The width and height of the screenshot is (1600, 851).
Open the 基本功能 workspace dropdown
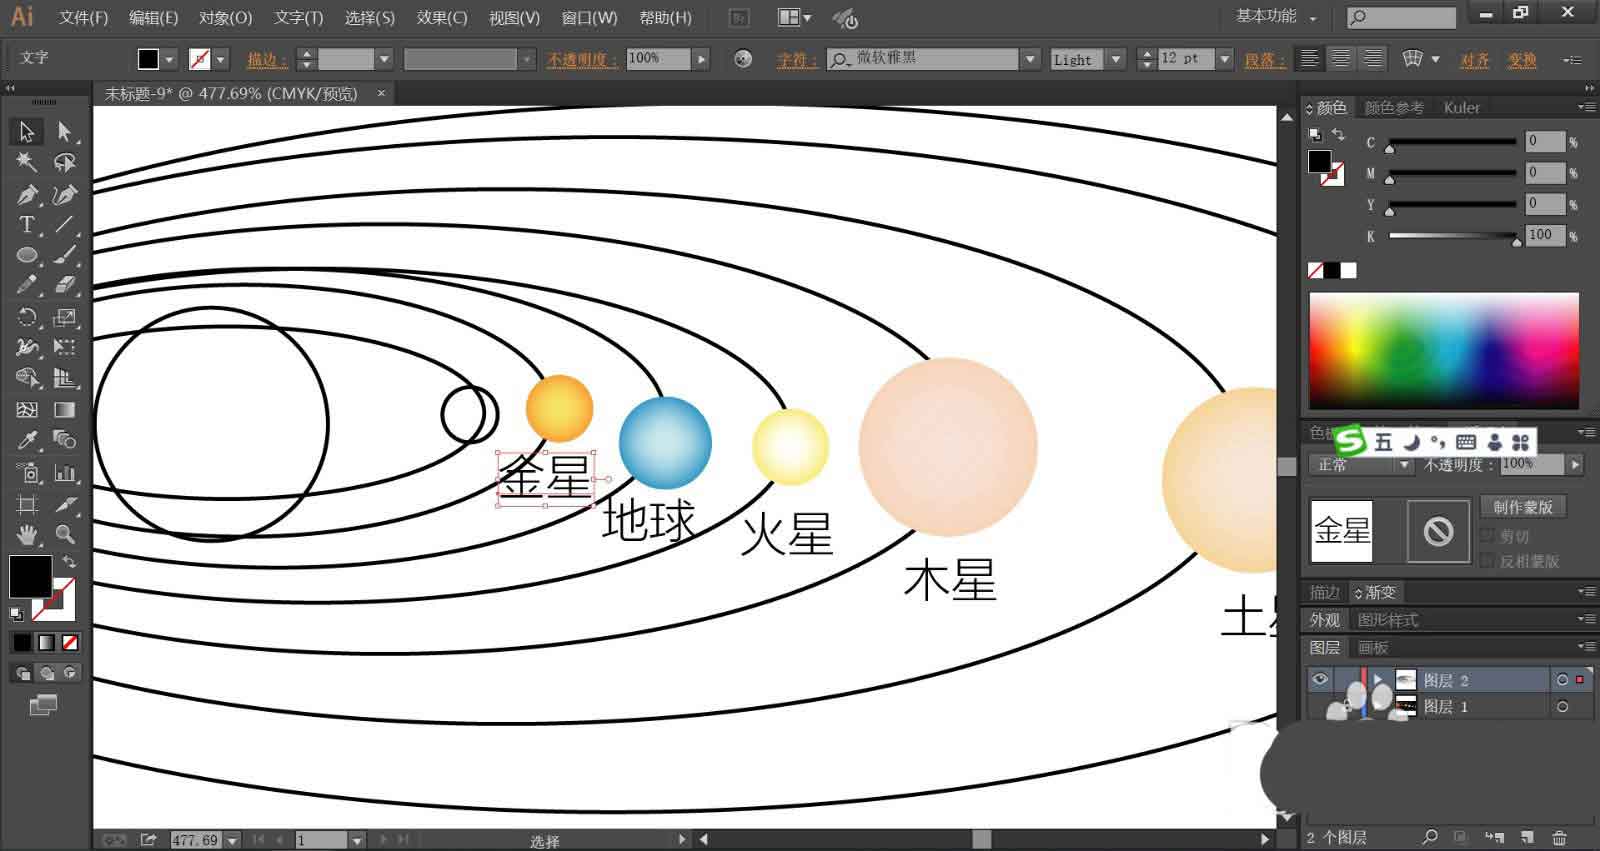1277,17
